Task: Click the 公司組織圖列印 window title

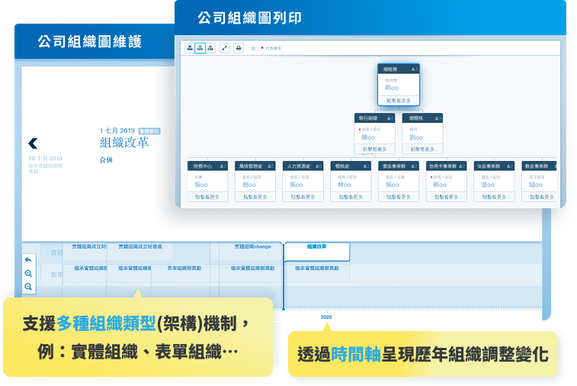Action: 249,18
